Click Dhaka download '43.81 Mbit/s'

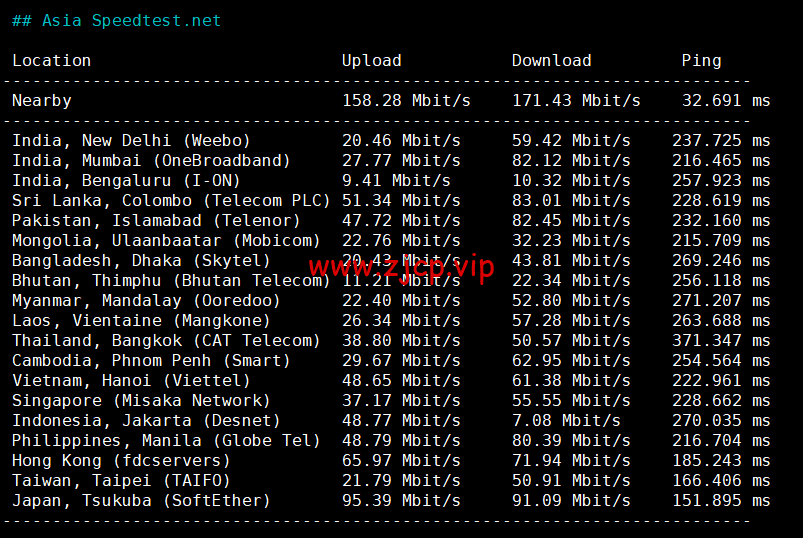(571, 260)
